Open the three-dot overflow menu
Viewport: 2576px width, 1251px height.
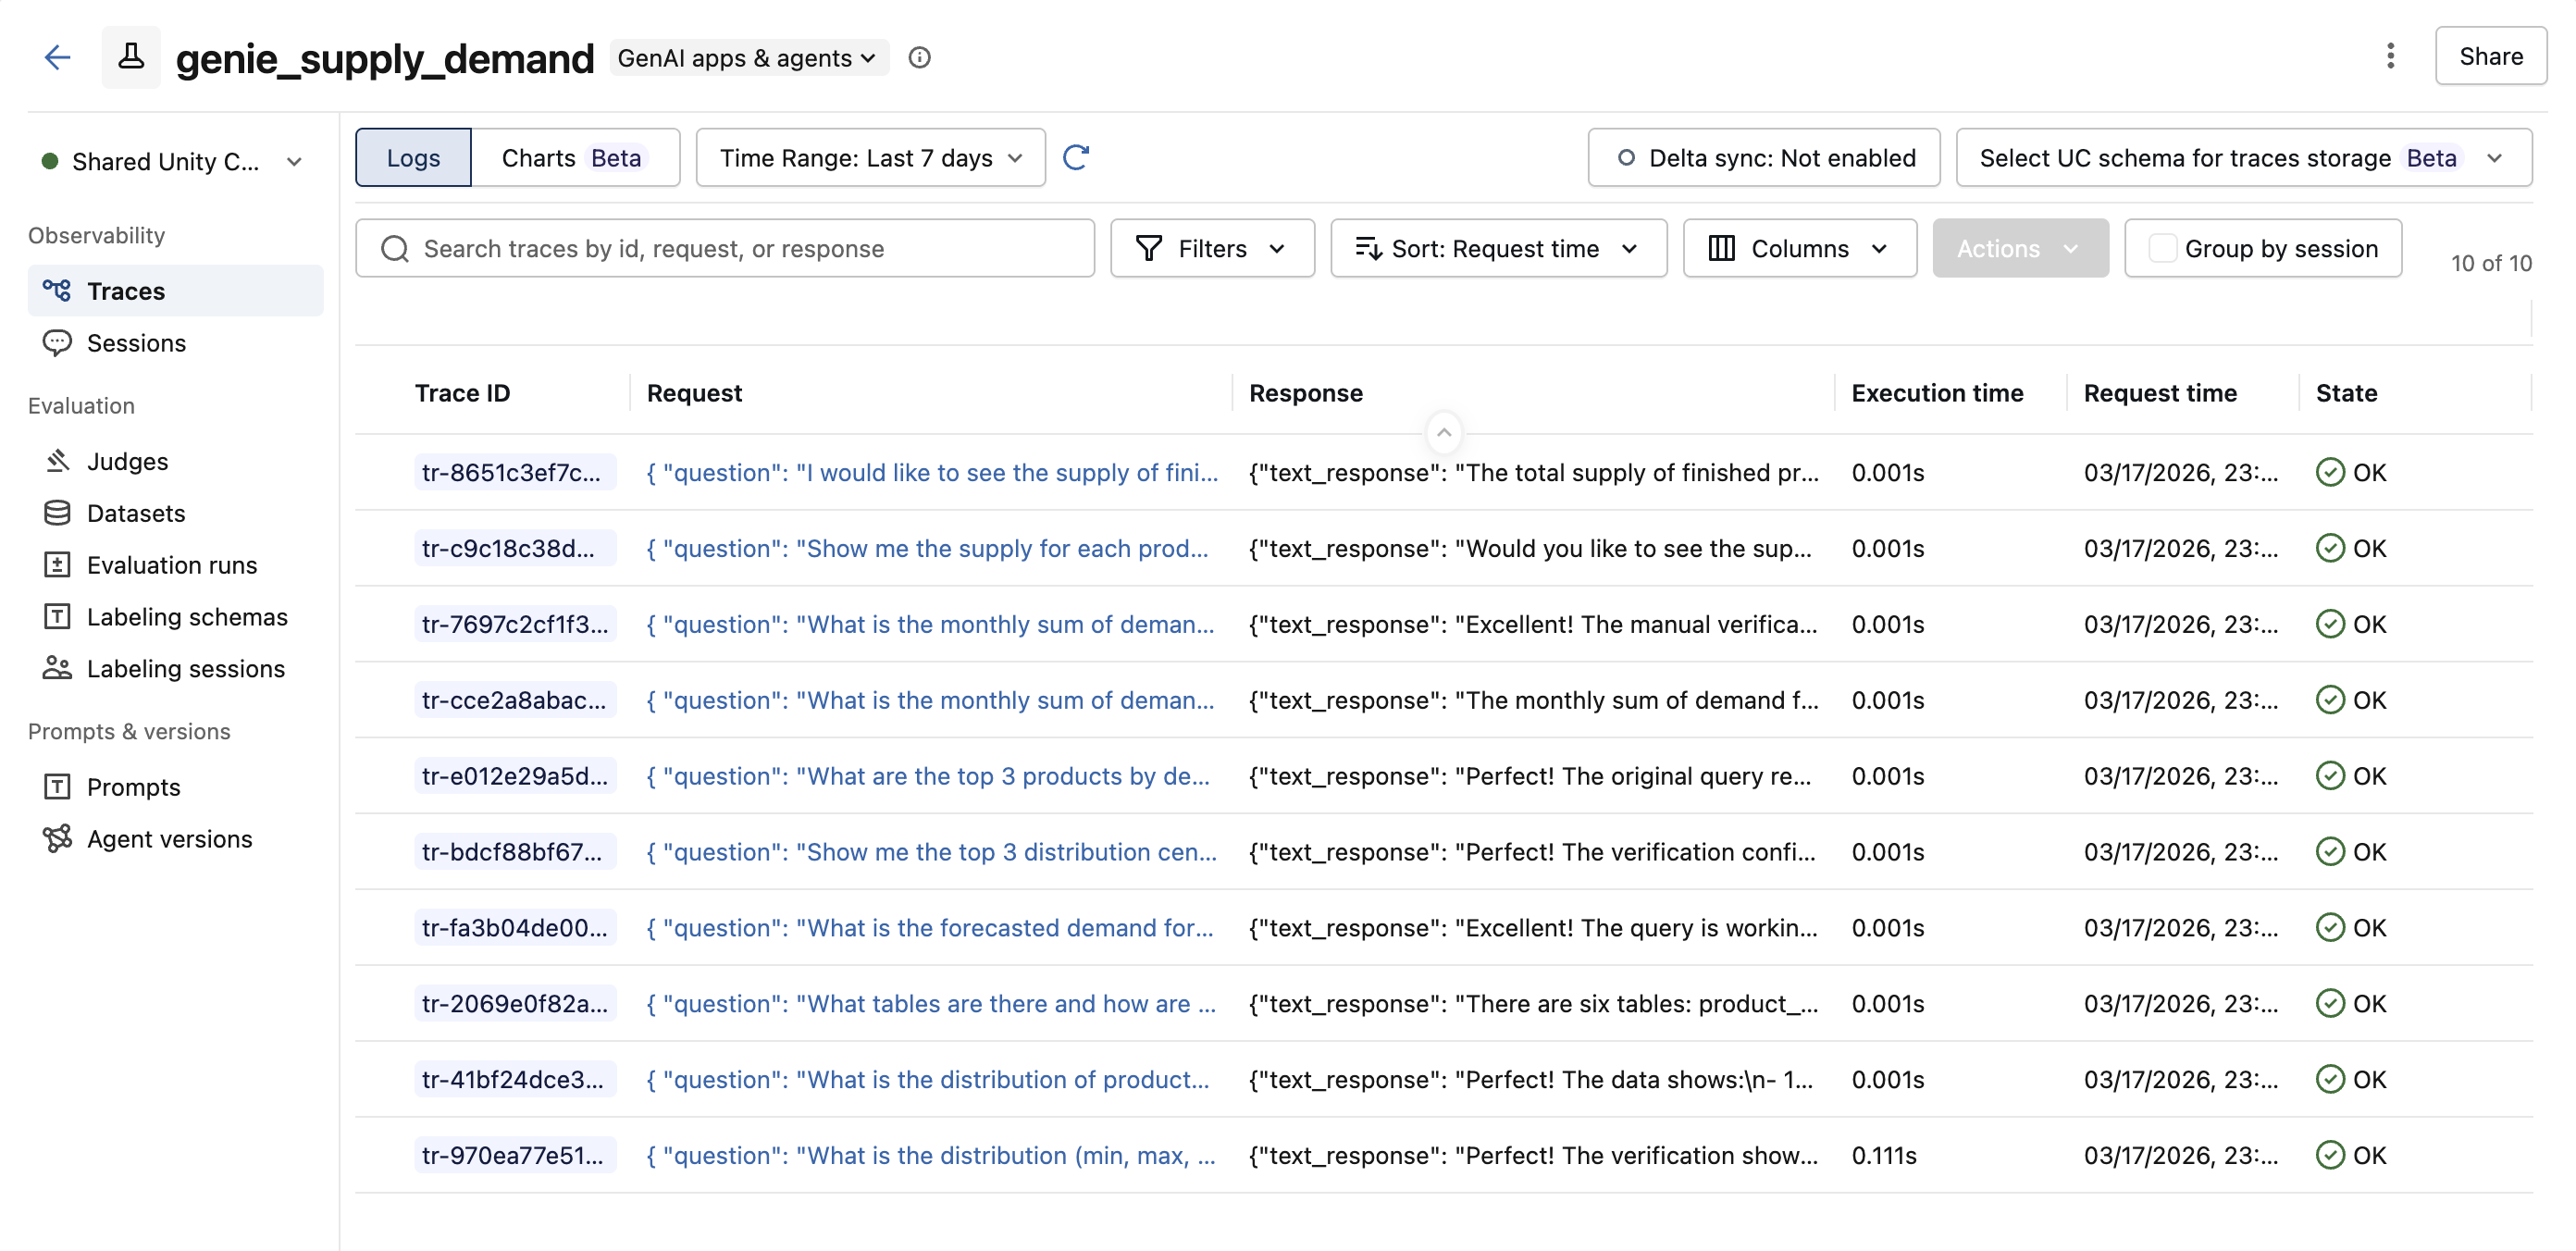pos(2391,57)
